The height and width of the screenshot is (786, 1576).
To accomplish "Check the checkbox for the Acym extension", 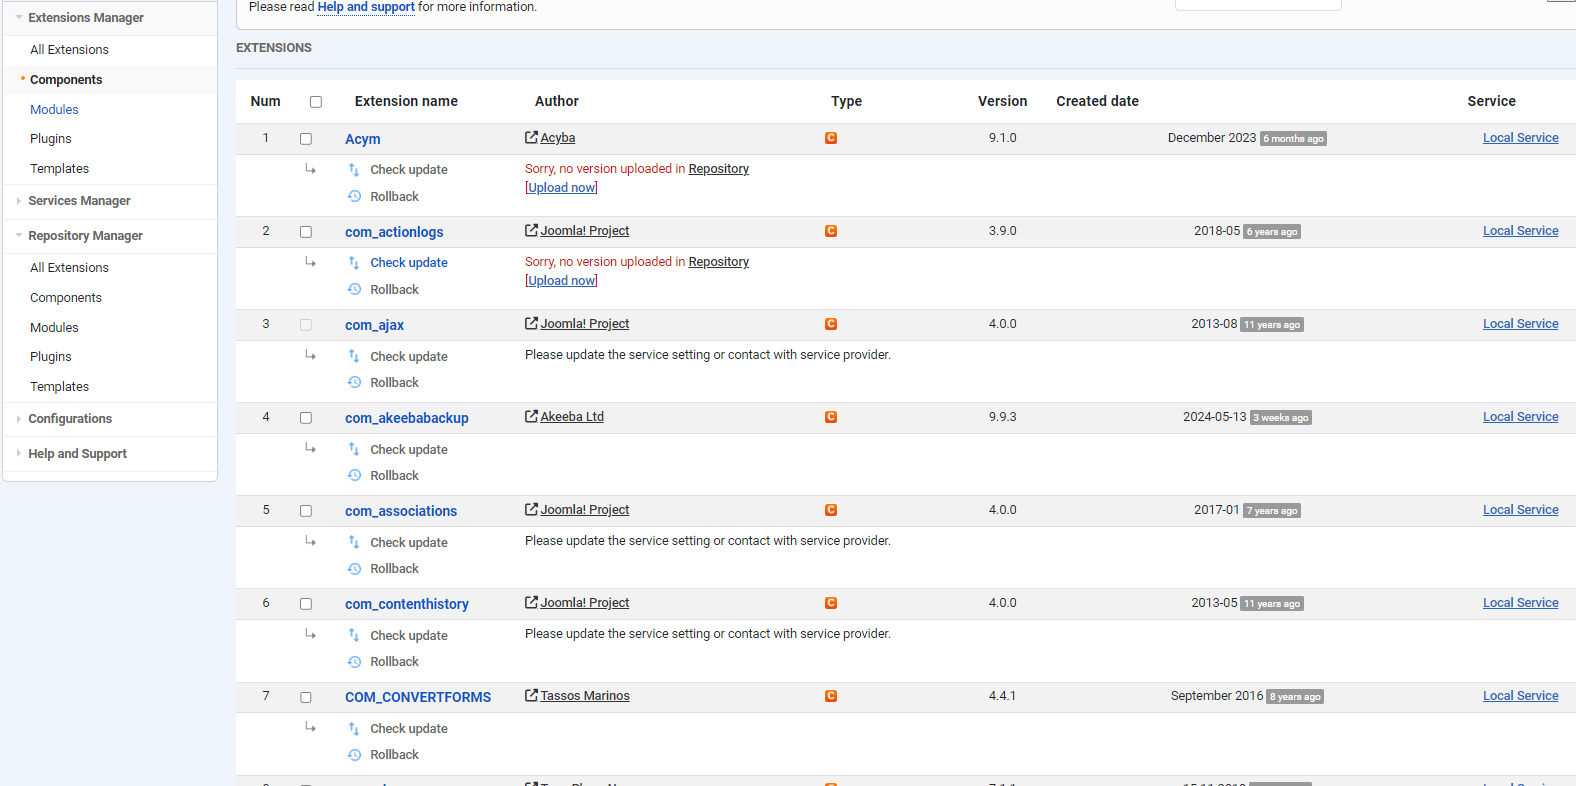I will click(306, 139).
